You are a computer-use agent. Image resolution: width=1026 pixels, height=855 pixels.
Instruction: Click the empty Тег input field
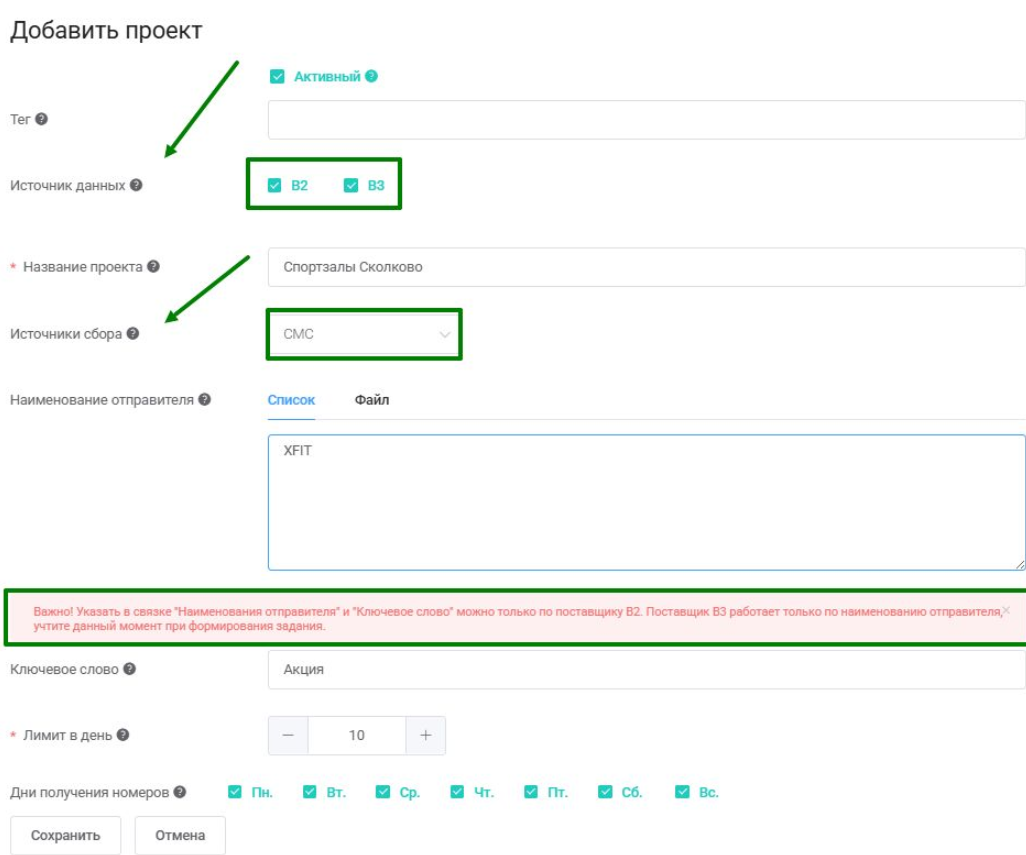tap(646, 120)
